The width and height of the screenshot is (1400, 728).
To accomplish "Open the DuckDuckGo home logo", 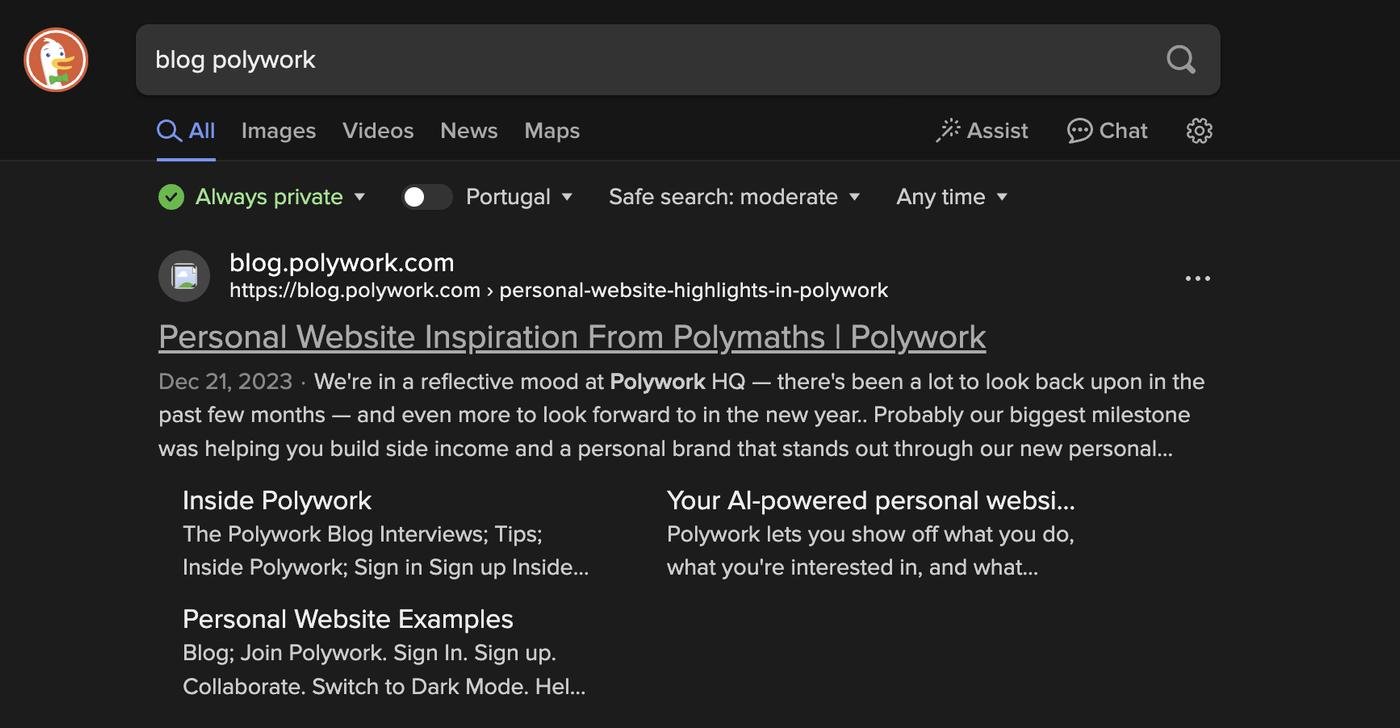I will tap(56, 60).
